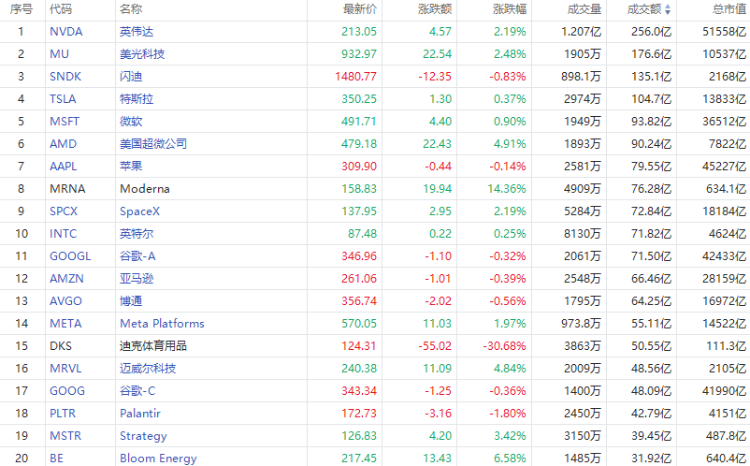The width and height of the screenshot is (750, 466).
Task: Open the Meta Platforms name link
Action: 162,324
